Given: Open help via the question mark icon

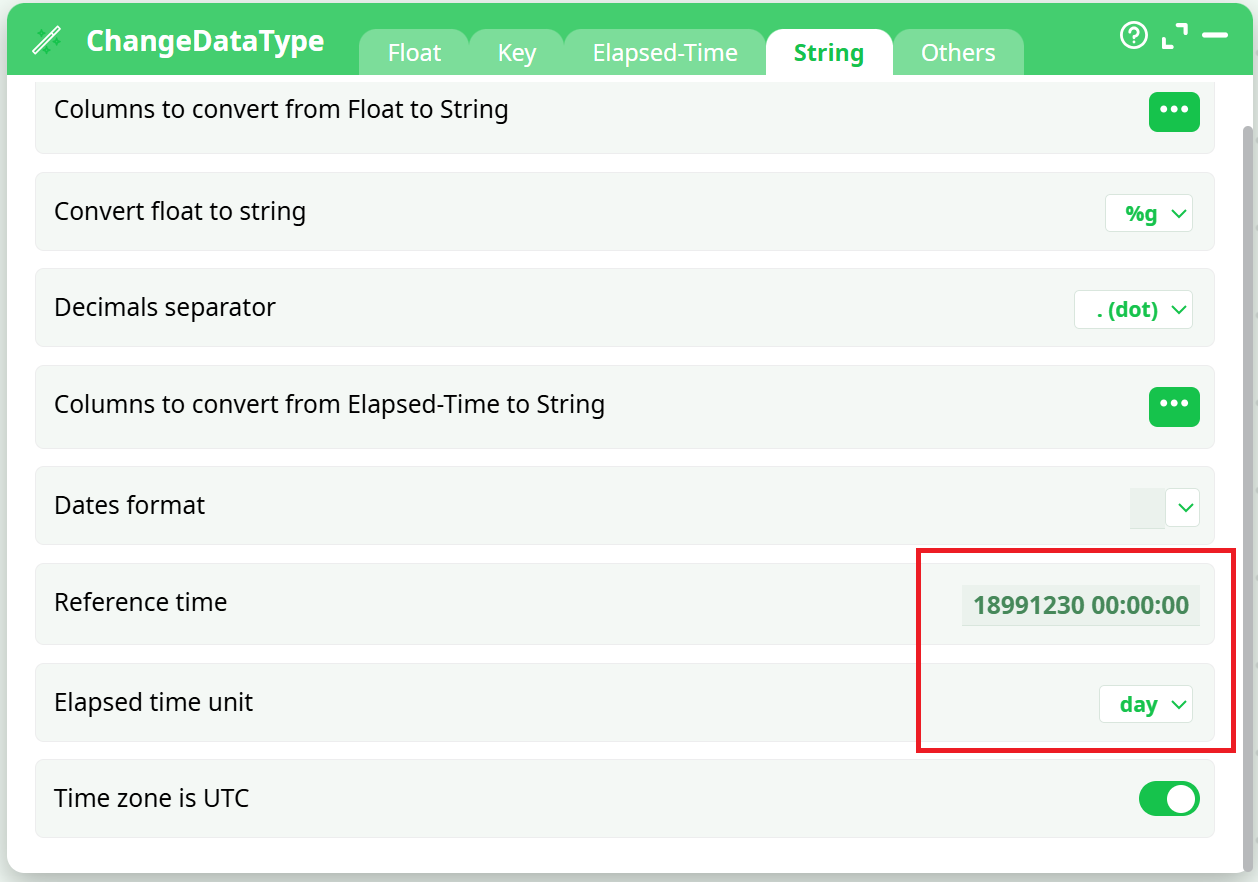Looking at the screenshot, I should click(1133, 36).
